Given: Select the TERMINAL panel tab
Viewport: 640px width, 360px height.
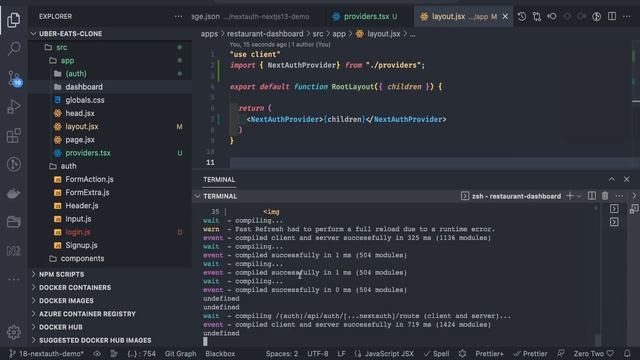Looking at the screenshot, I should pyautogui.click(x=219, y=180).
